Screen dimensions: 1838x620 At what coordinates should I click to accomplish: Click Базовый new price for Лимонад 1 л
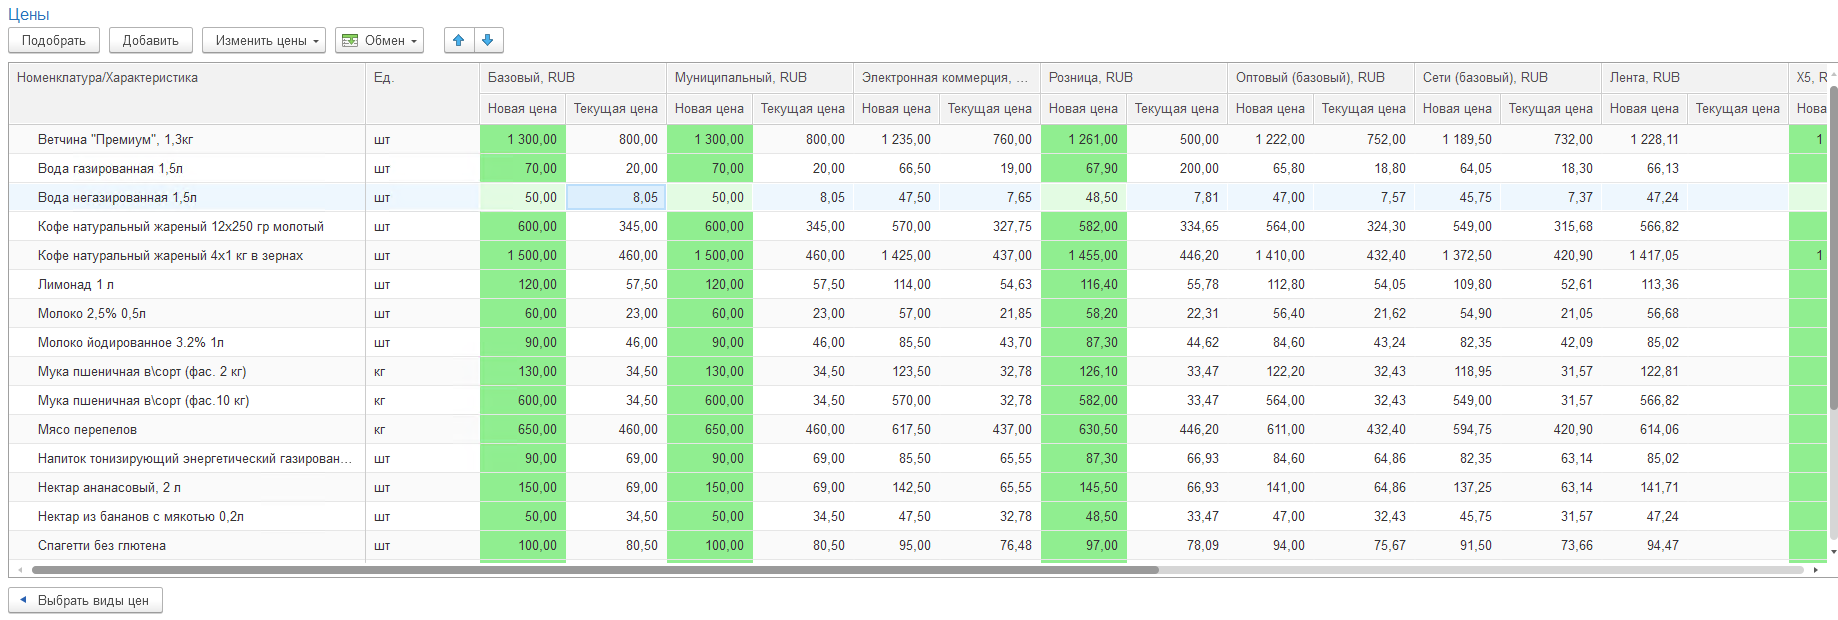tap(523, 285)
